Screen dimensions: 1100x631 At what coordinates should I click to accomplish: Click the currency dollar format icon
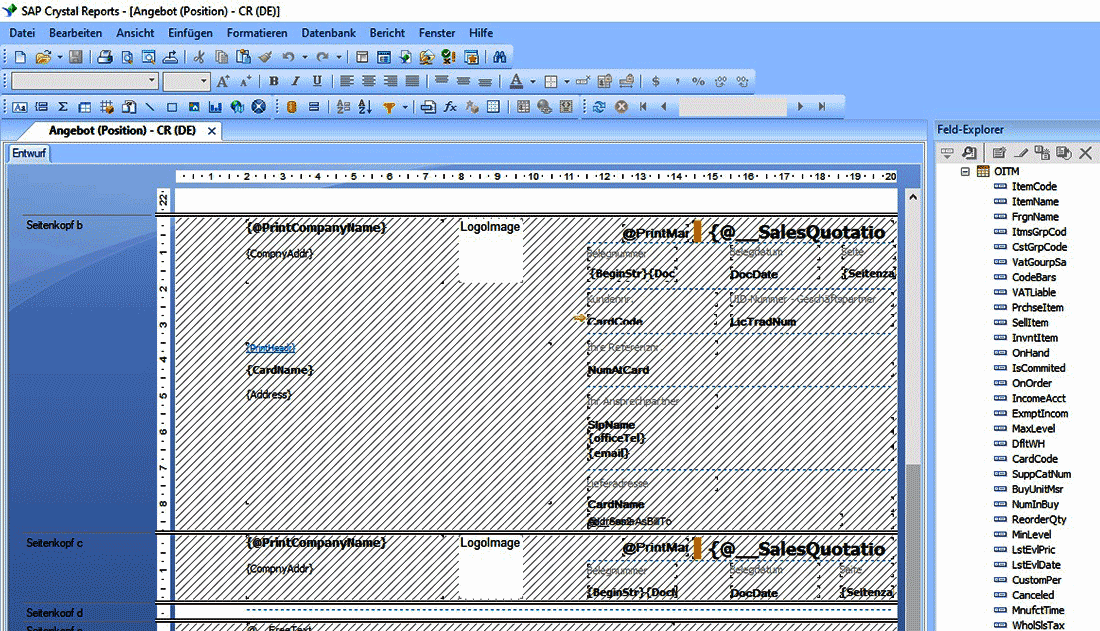pyautogui.click(x=656, y=81)
